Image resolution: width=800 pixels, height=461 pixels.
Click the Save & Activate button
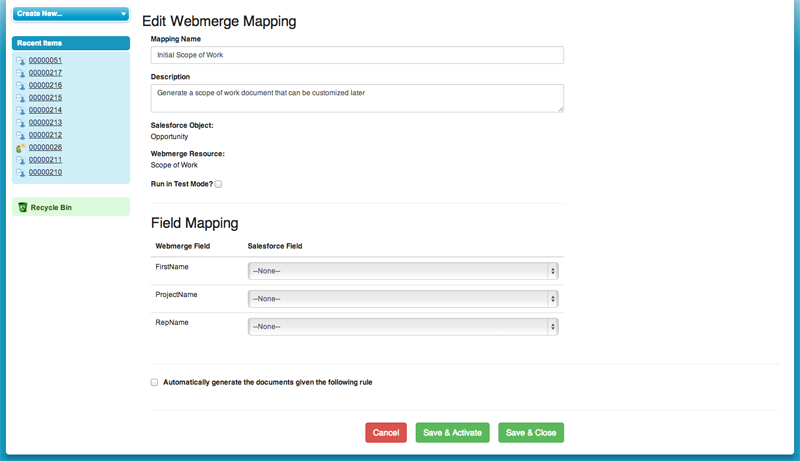click(x=453, y=432)
